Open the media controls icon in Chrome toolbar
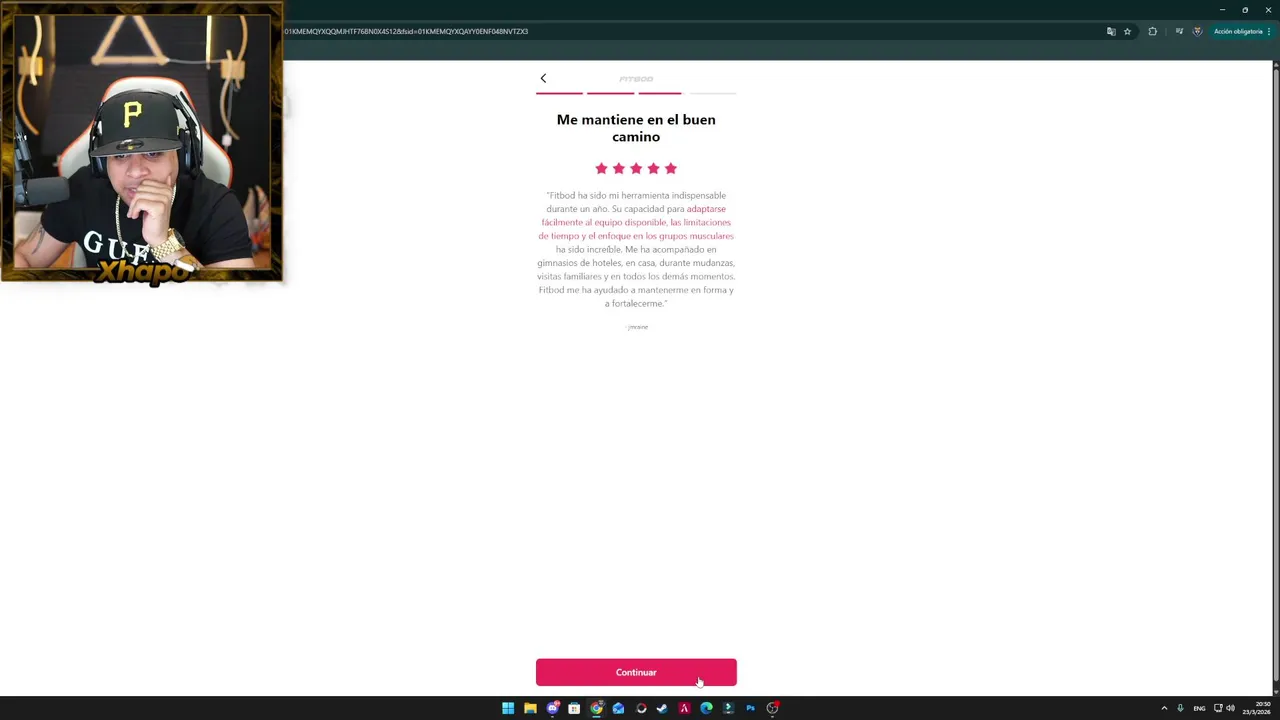Image resolution: width=1280 pixels, height=720 pixels. 1179,31
